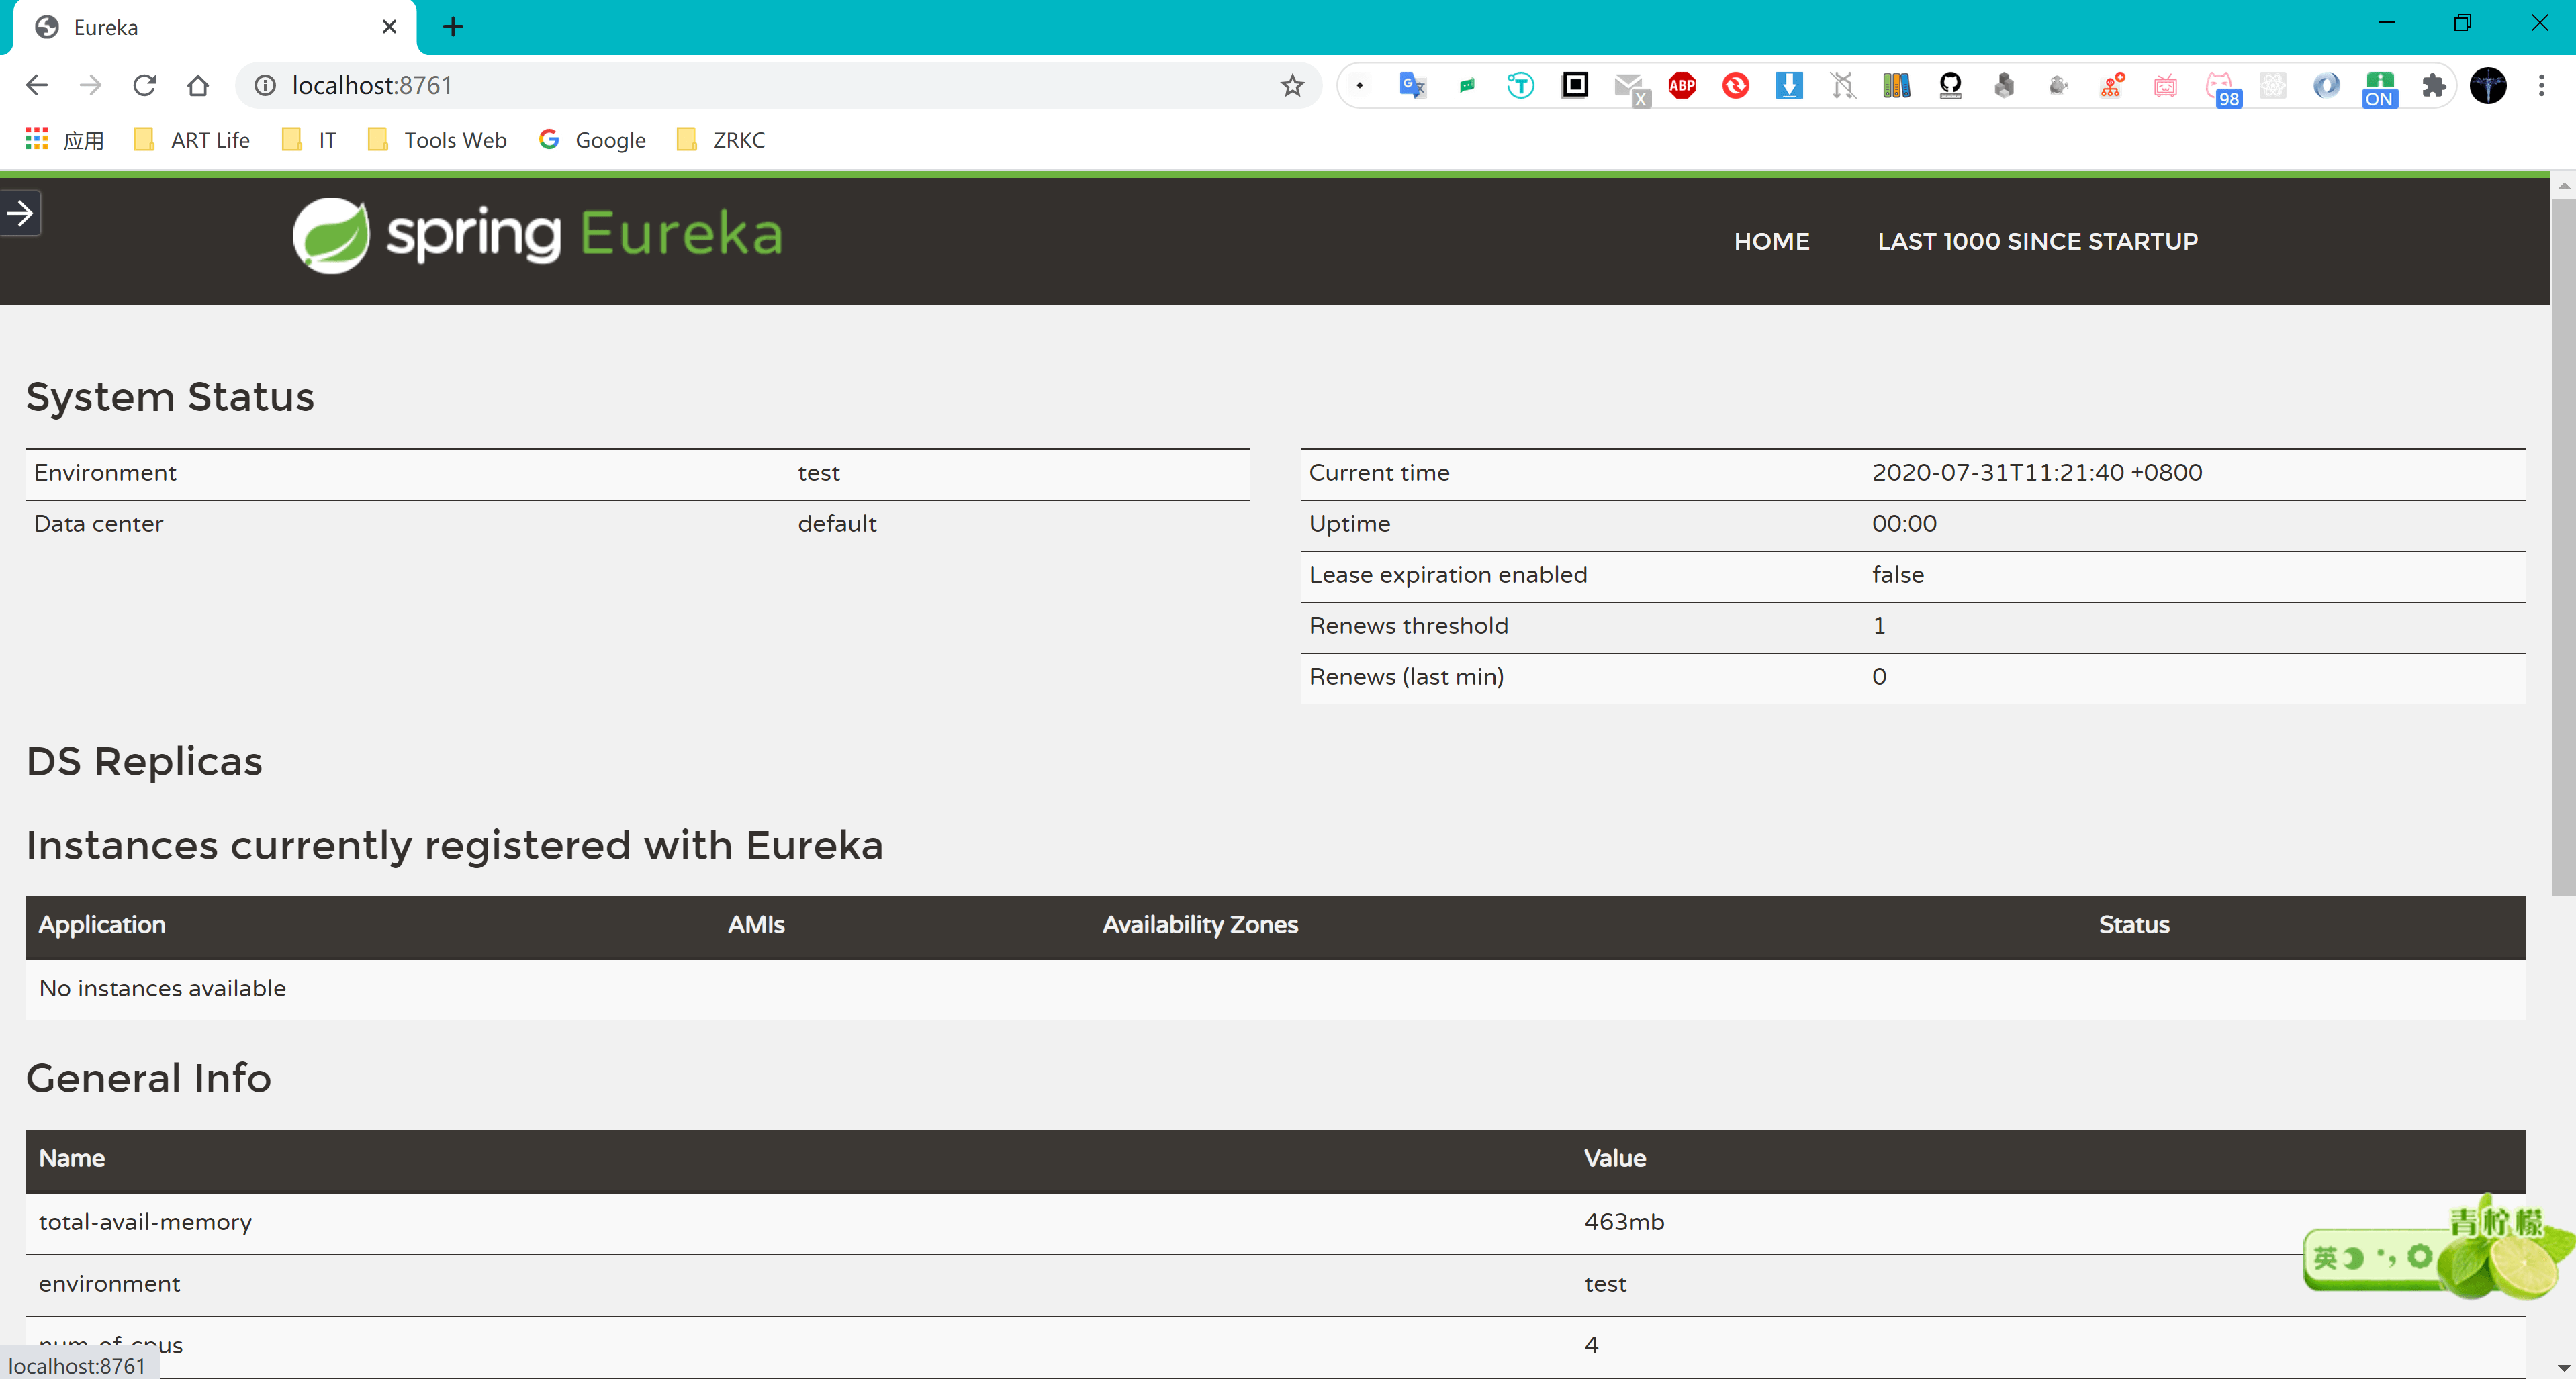Click the extension showing ON badge
The image size is (2576, 1379).
(x=2380, y=88)
